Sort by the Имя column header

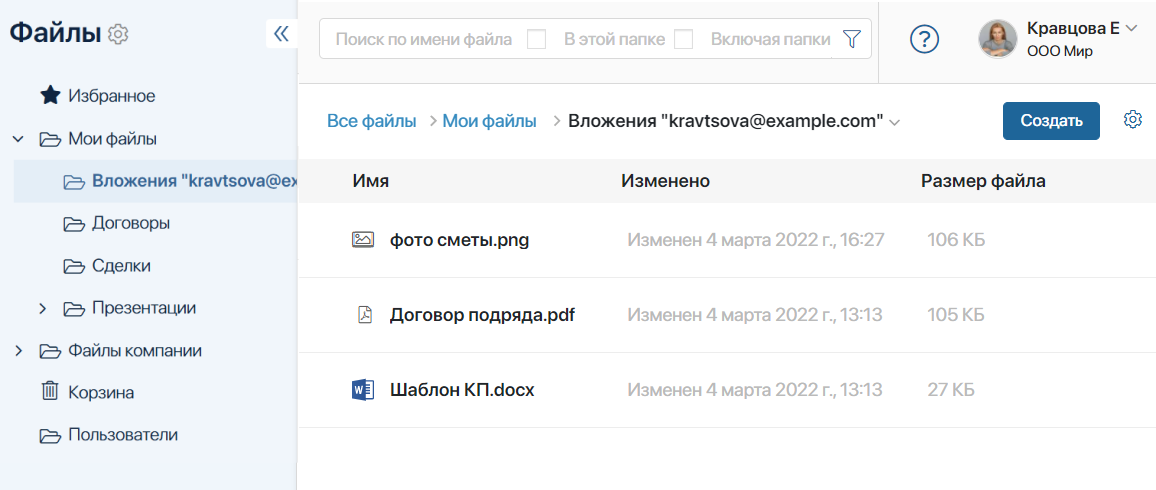point(371,181)
